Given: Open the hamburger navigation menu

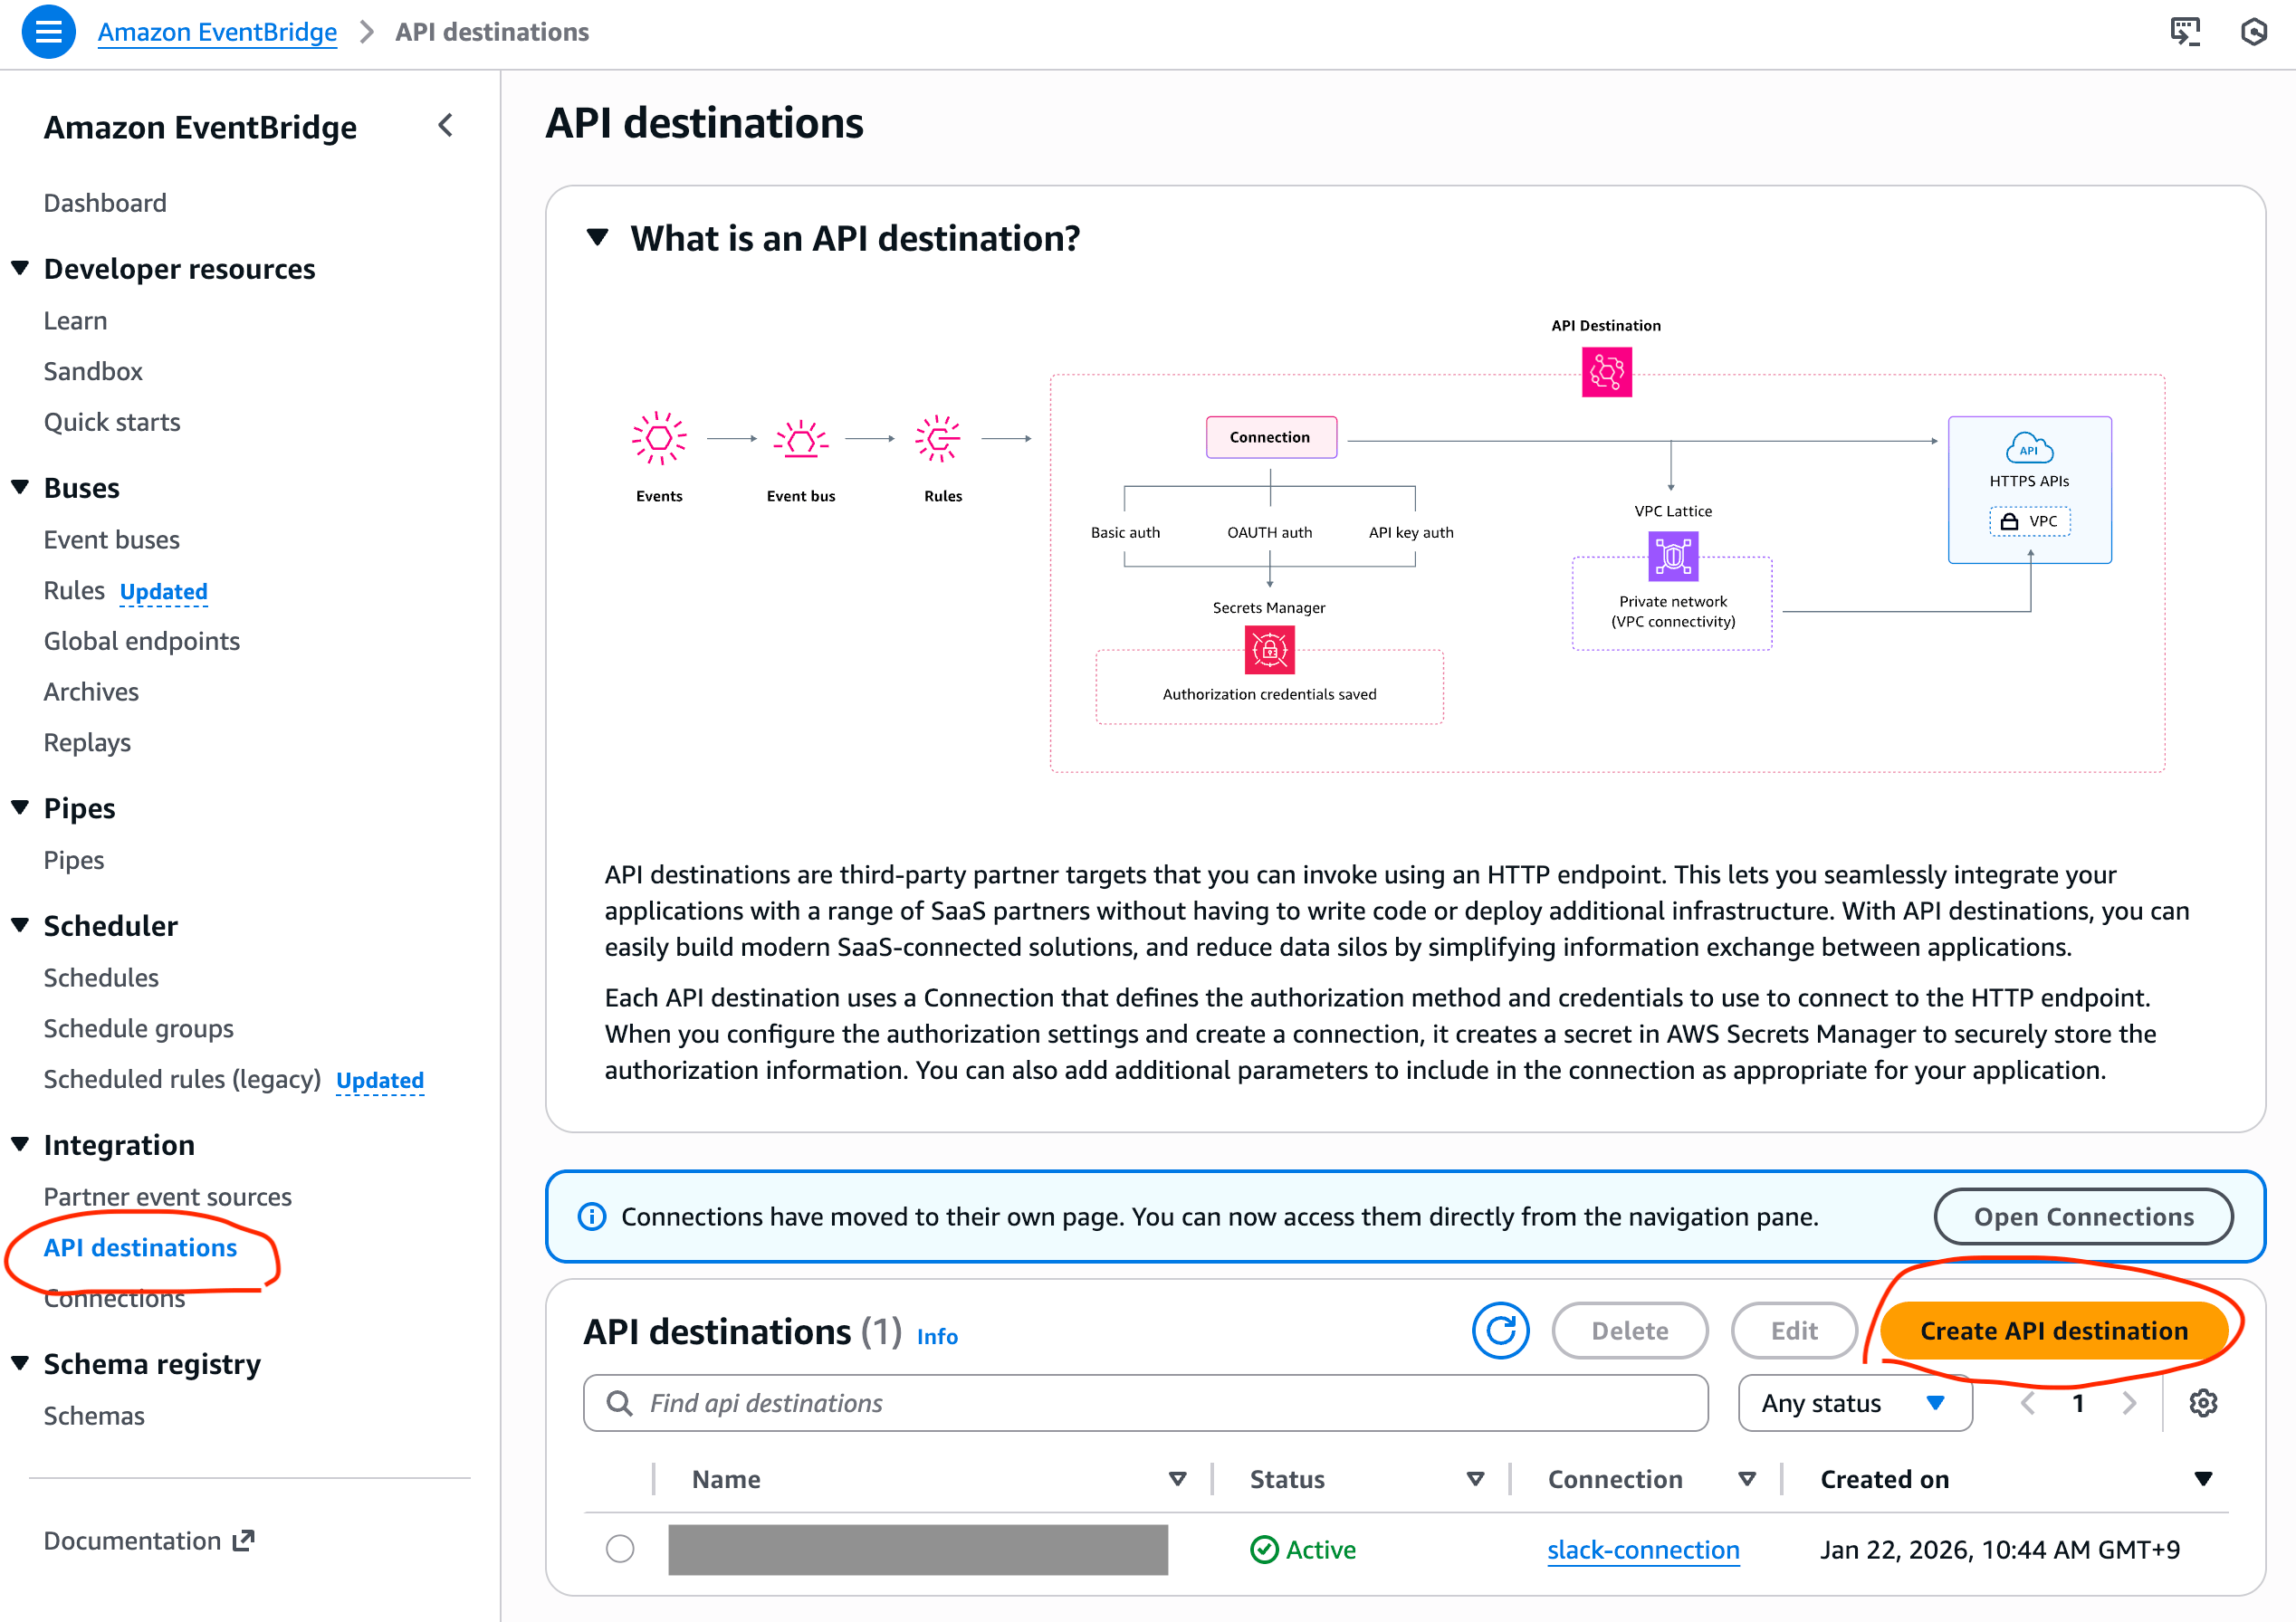Looking at the screenshot, I should (x=47, y=31).
